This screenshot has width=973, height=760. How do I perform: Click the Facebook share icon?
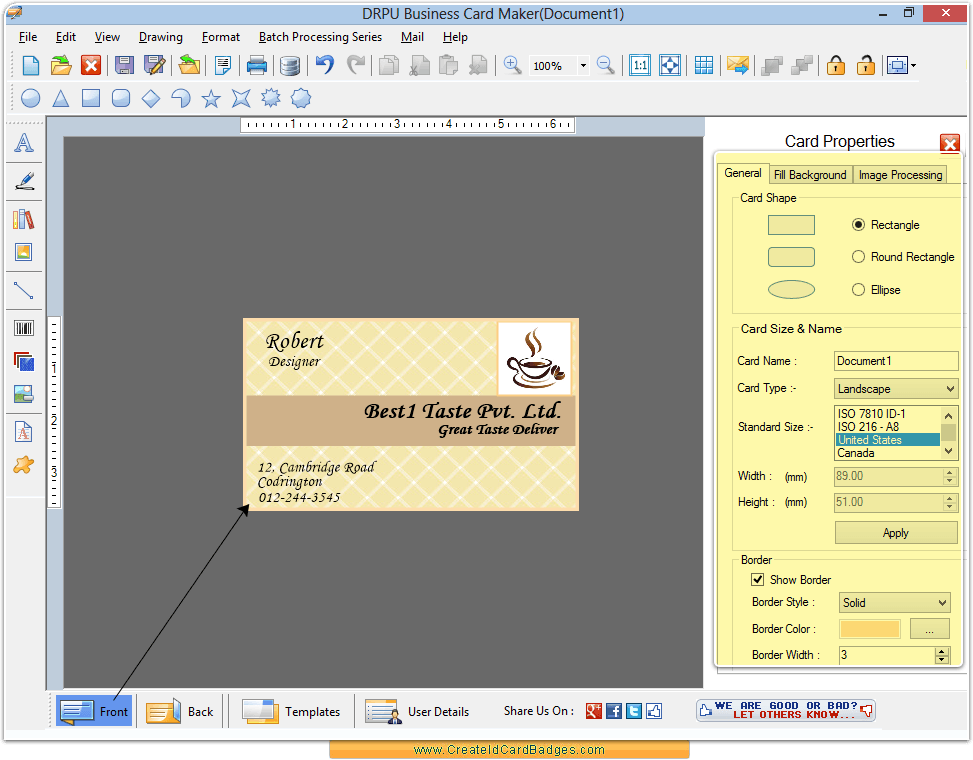tap(614, 711)
